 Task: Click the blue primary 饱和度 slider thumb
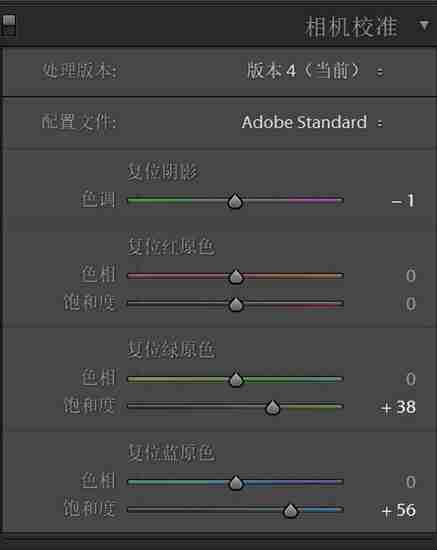coord(290,511)
